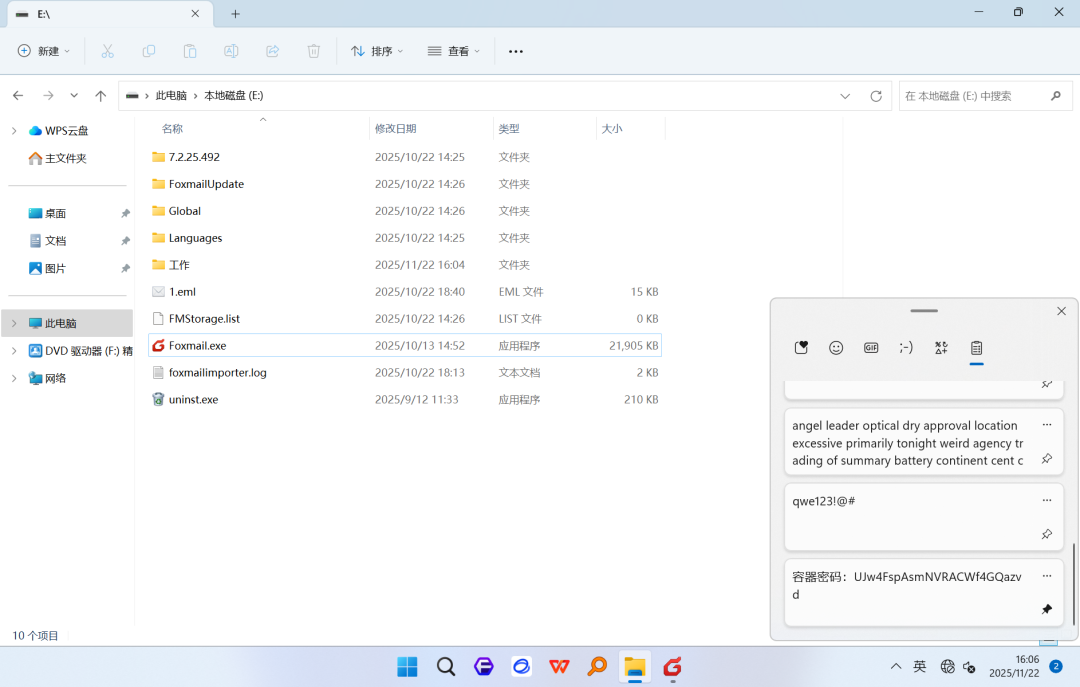
Task: Open the kaomoji tab
Action: click(x=906, y=348)
